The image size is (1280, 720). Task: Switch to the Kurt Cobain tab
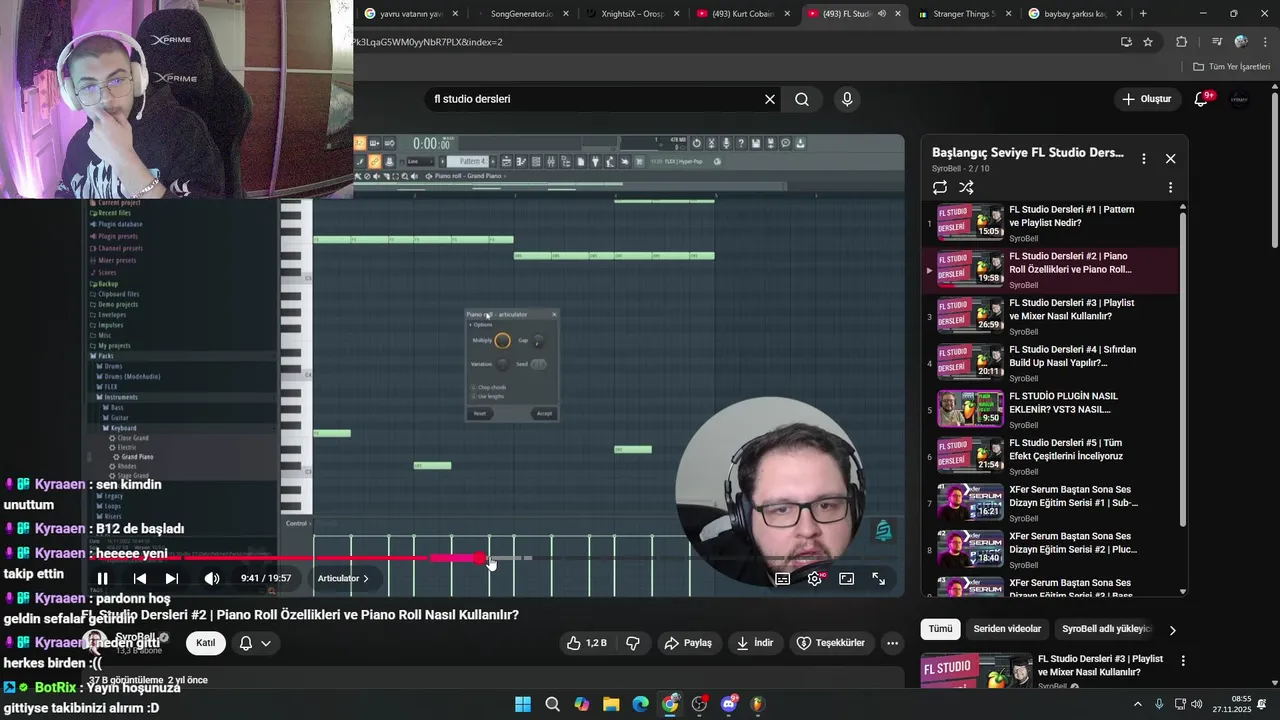pos(743,14)
